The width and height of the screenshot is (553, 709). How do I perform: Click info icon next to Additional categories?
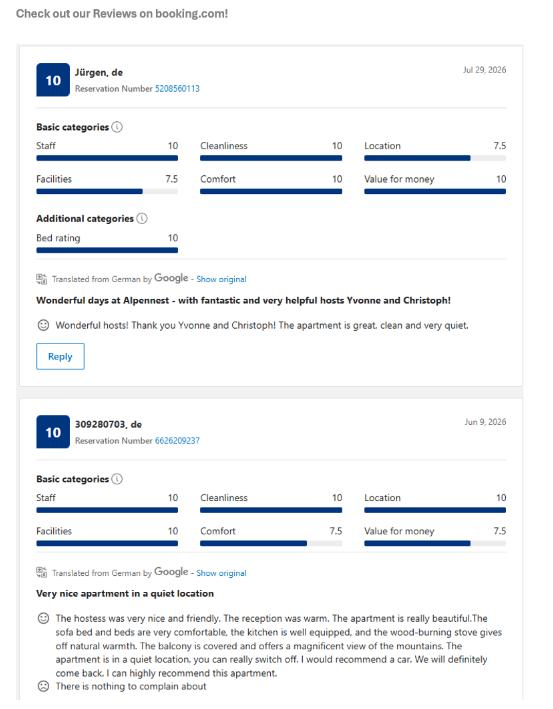[142, 219]
